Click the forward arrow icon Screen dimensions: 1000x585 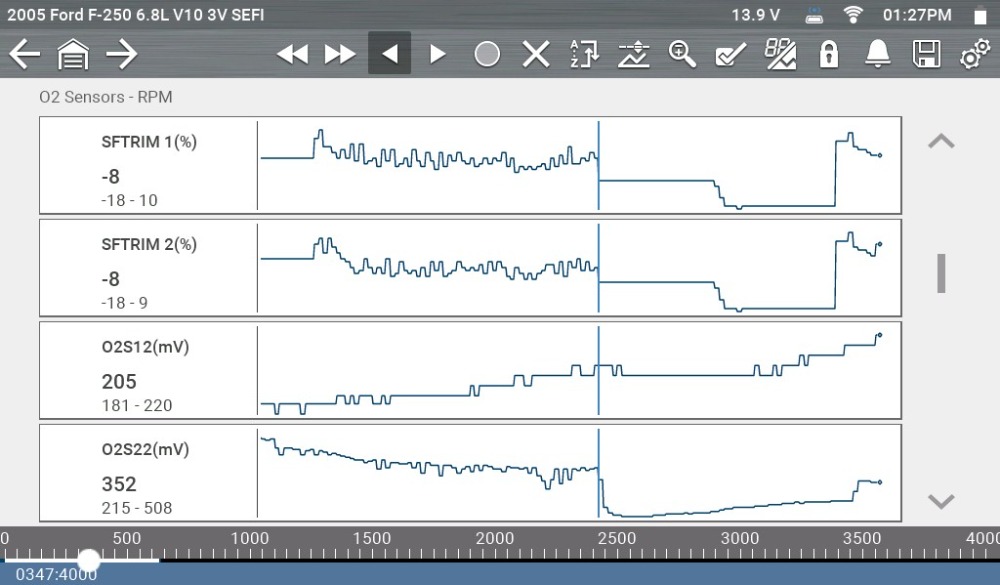point(121,54)
